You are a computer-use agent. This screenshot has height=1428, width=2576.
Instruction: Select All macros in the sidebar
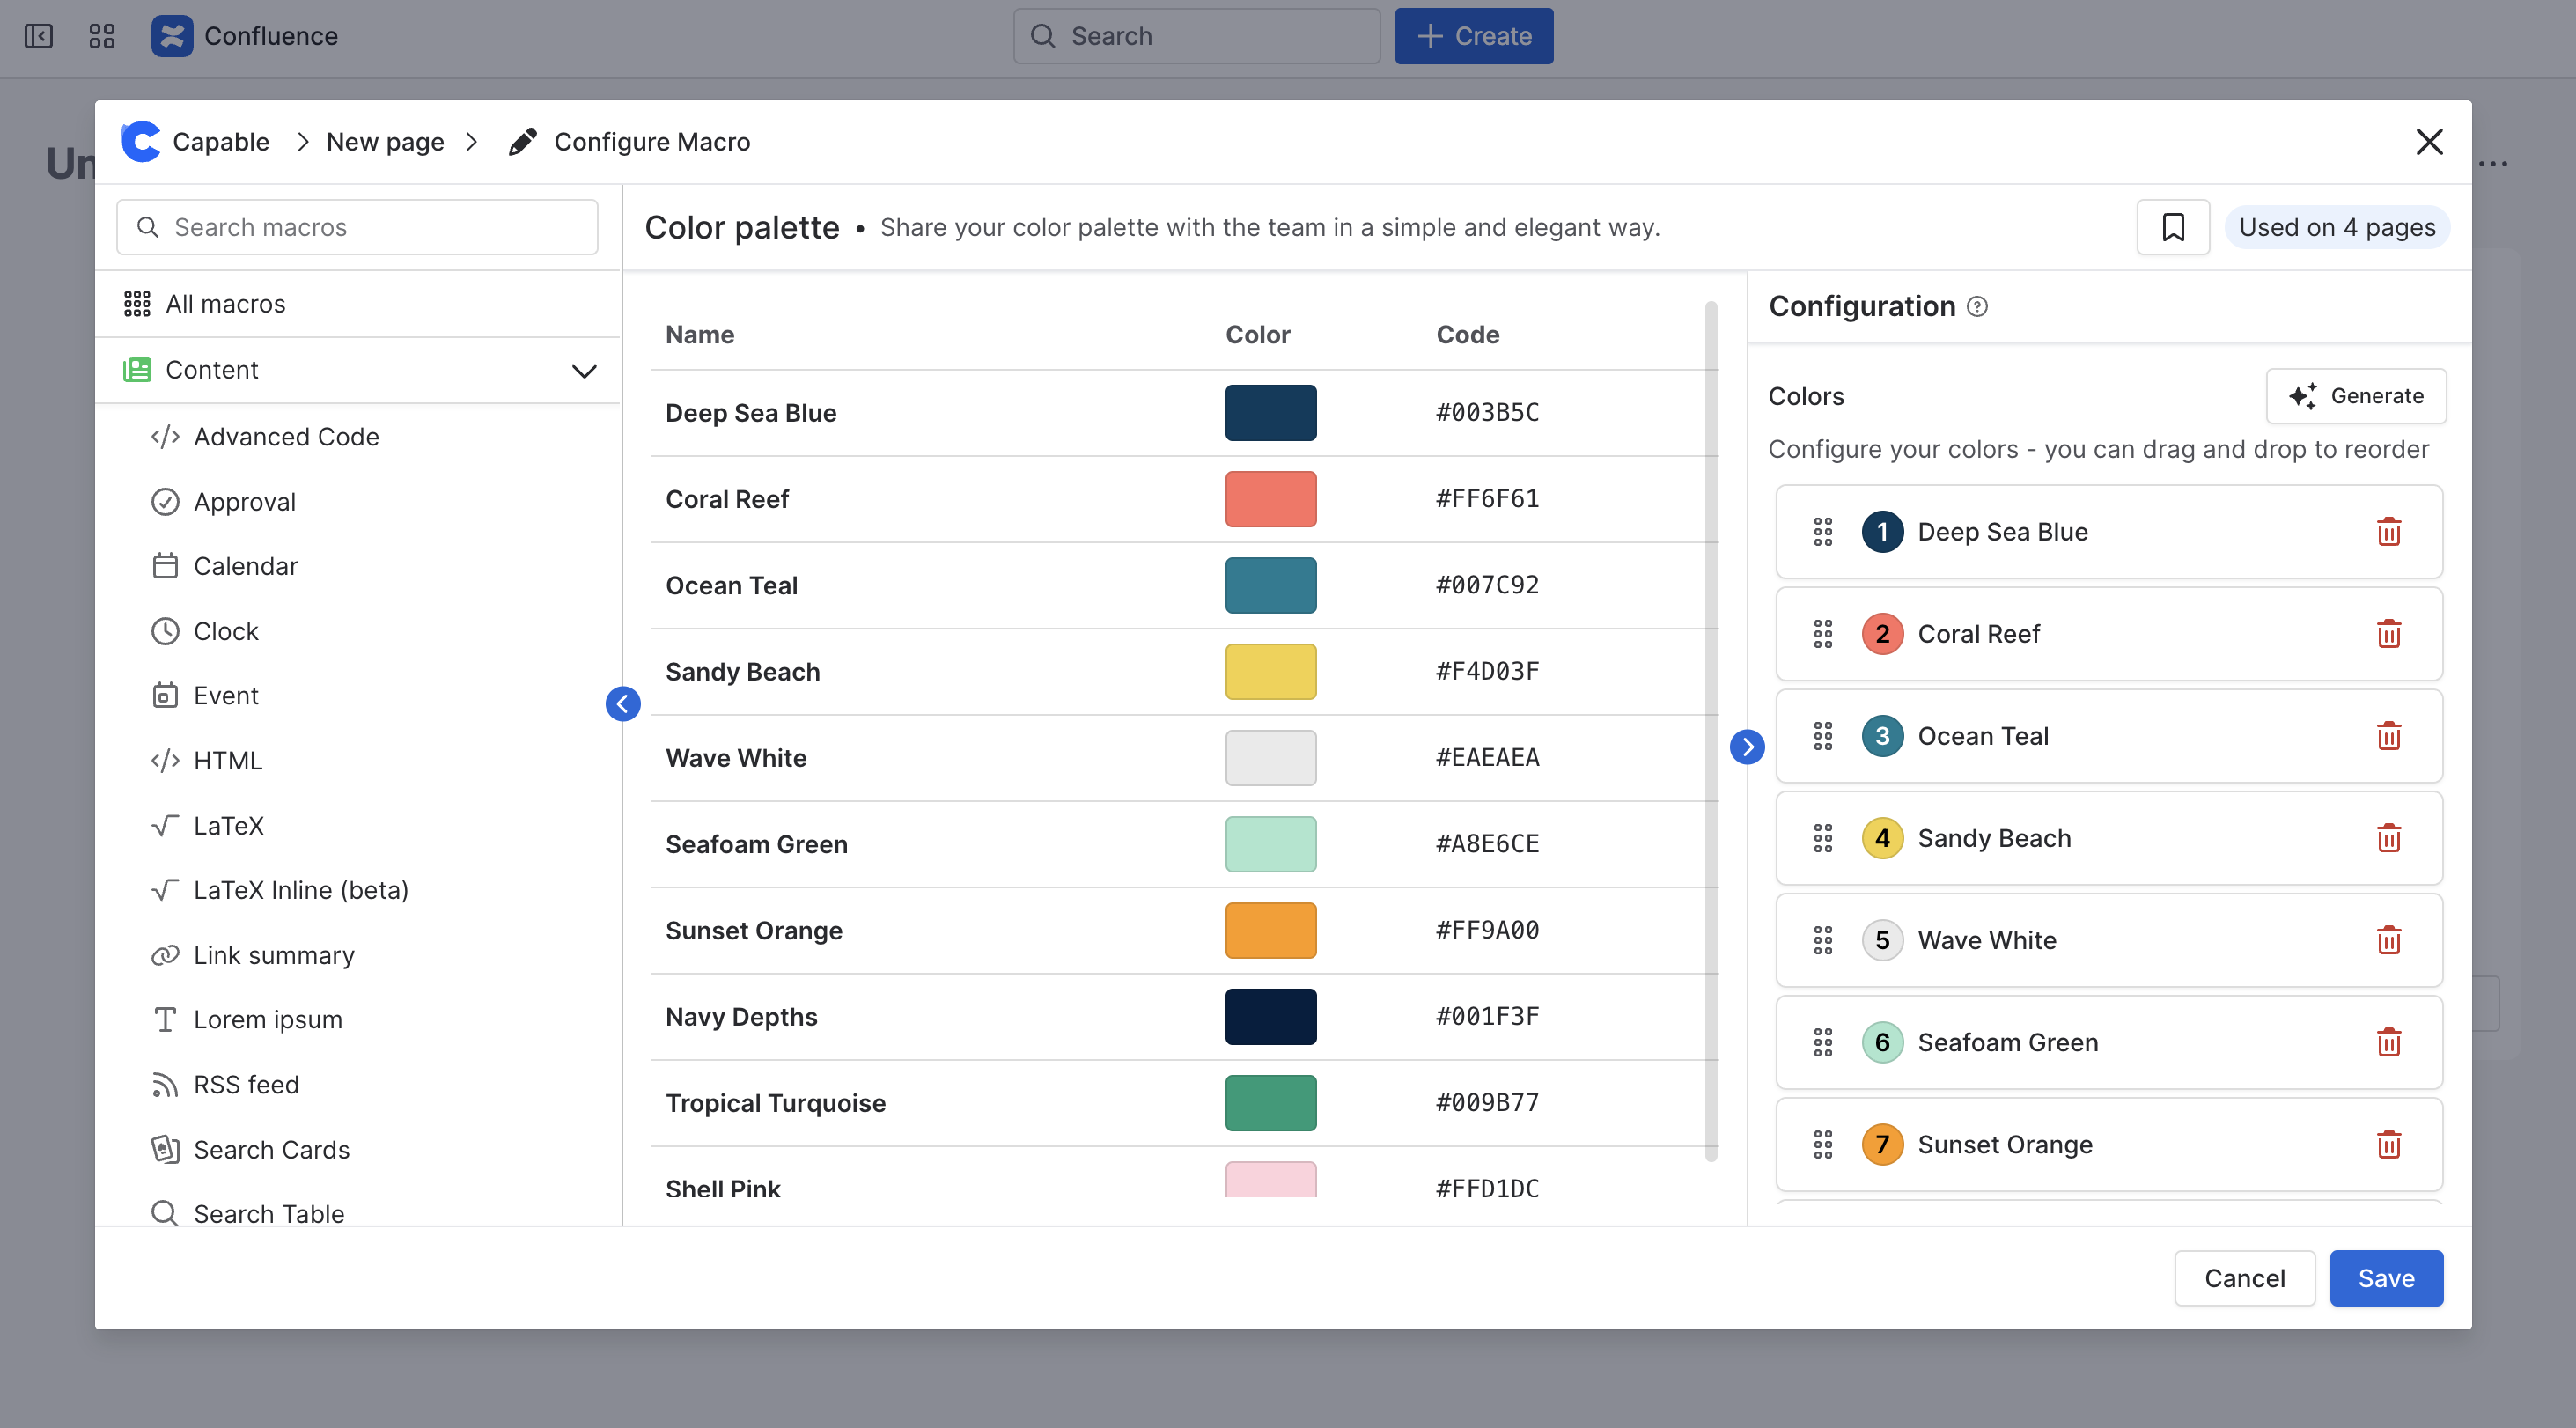tap(225, 304)
